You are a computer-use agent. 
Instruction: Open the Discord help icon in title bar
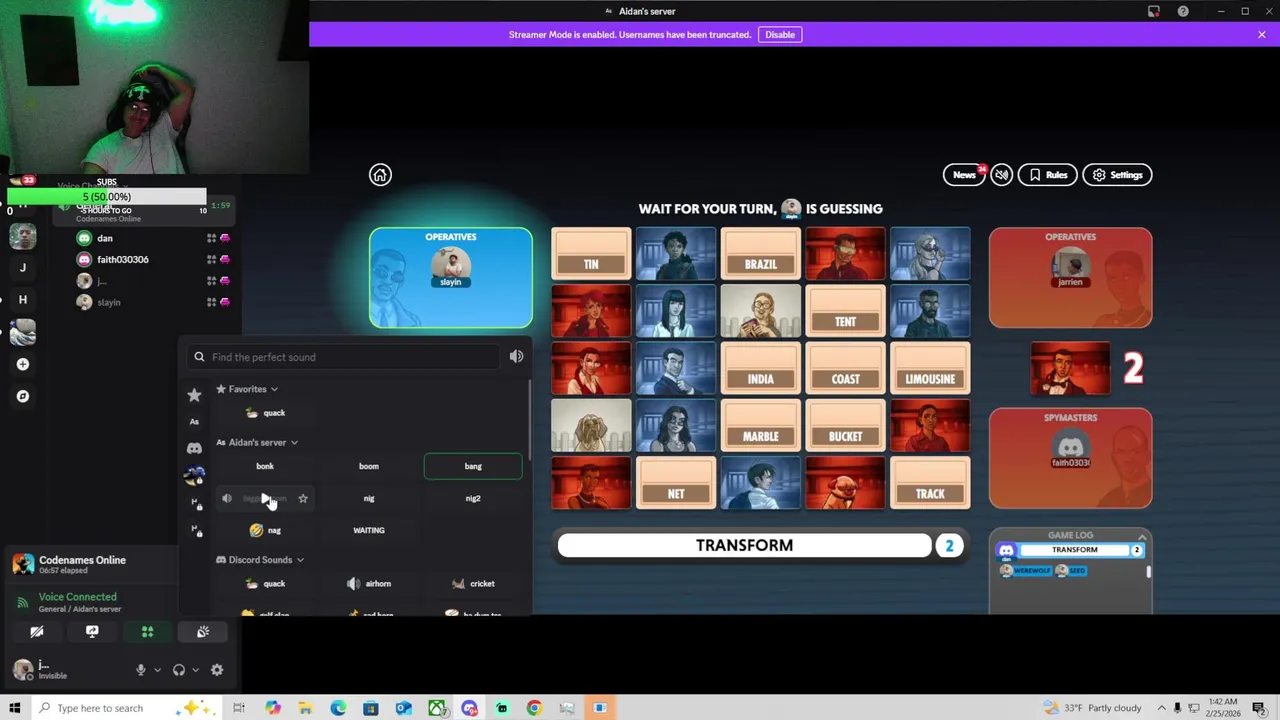click(1183, 11)
